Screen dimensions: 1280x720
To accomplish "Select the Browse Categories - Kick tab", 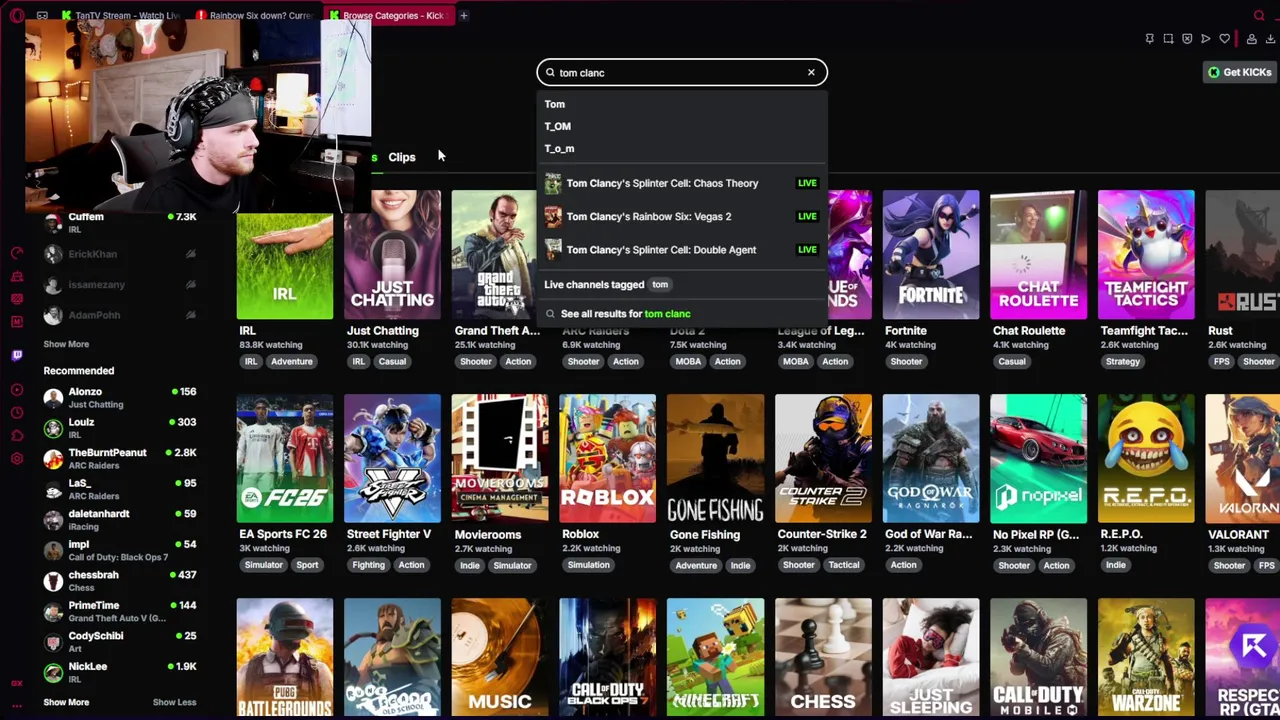I will [x=389, y=15].
